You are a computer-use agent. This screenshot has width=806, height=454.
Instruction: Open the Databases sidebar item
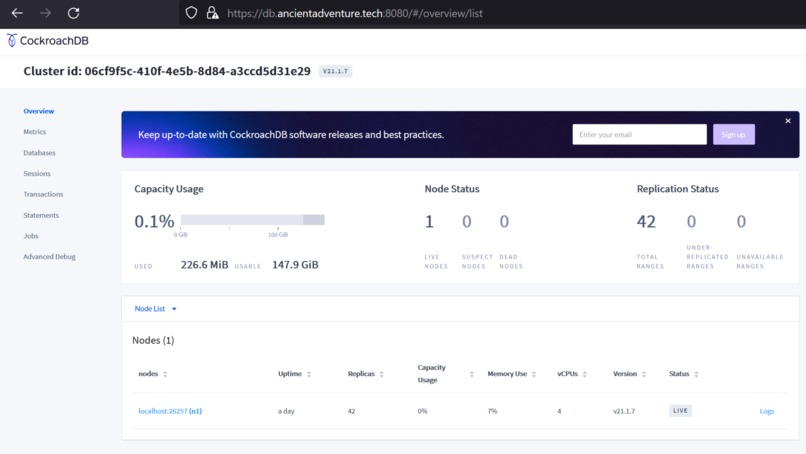point(39,153)
